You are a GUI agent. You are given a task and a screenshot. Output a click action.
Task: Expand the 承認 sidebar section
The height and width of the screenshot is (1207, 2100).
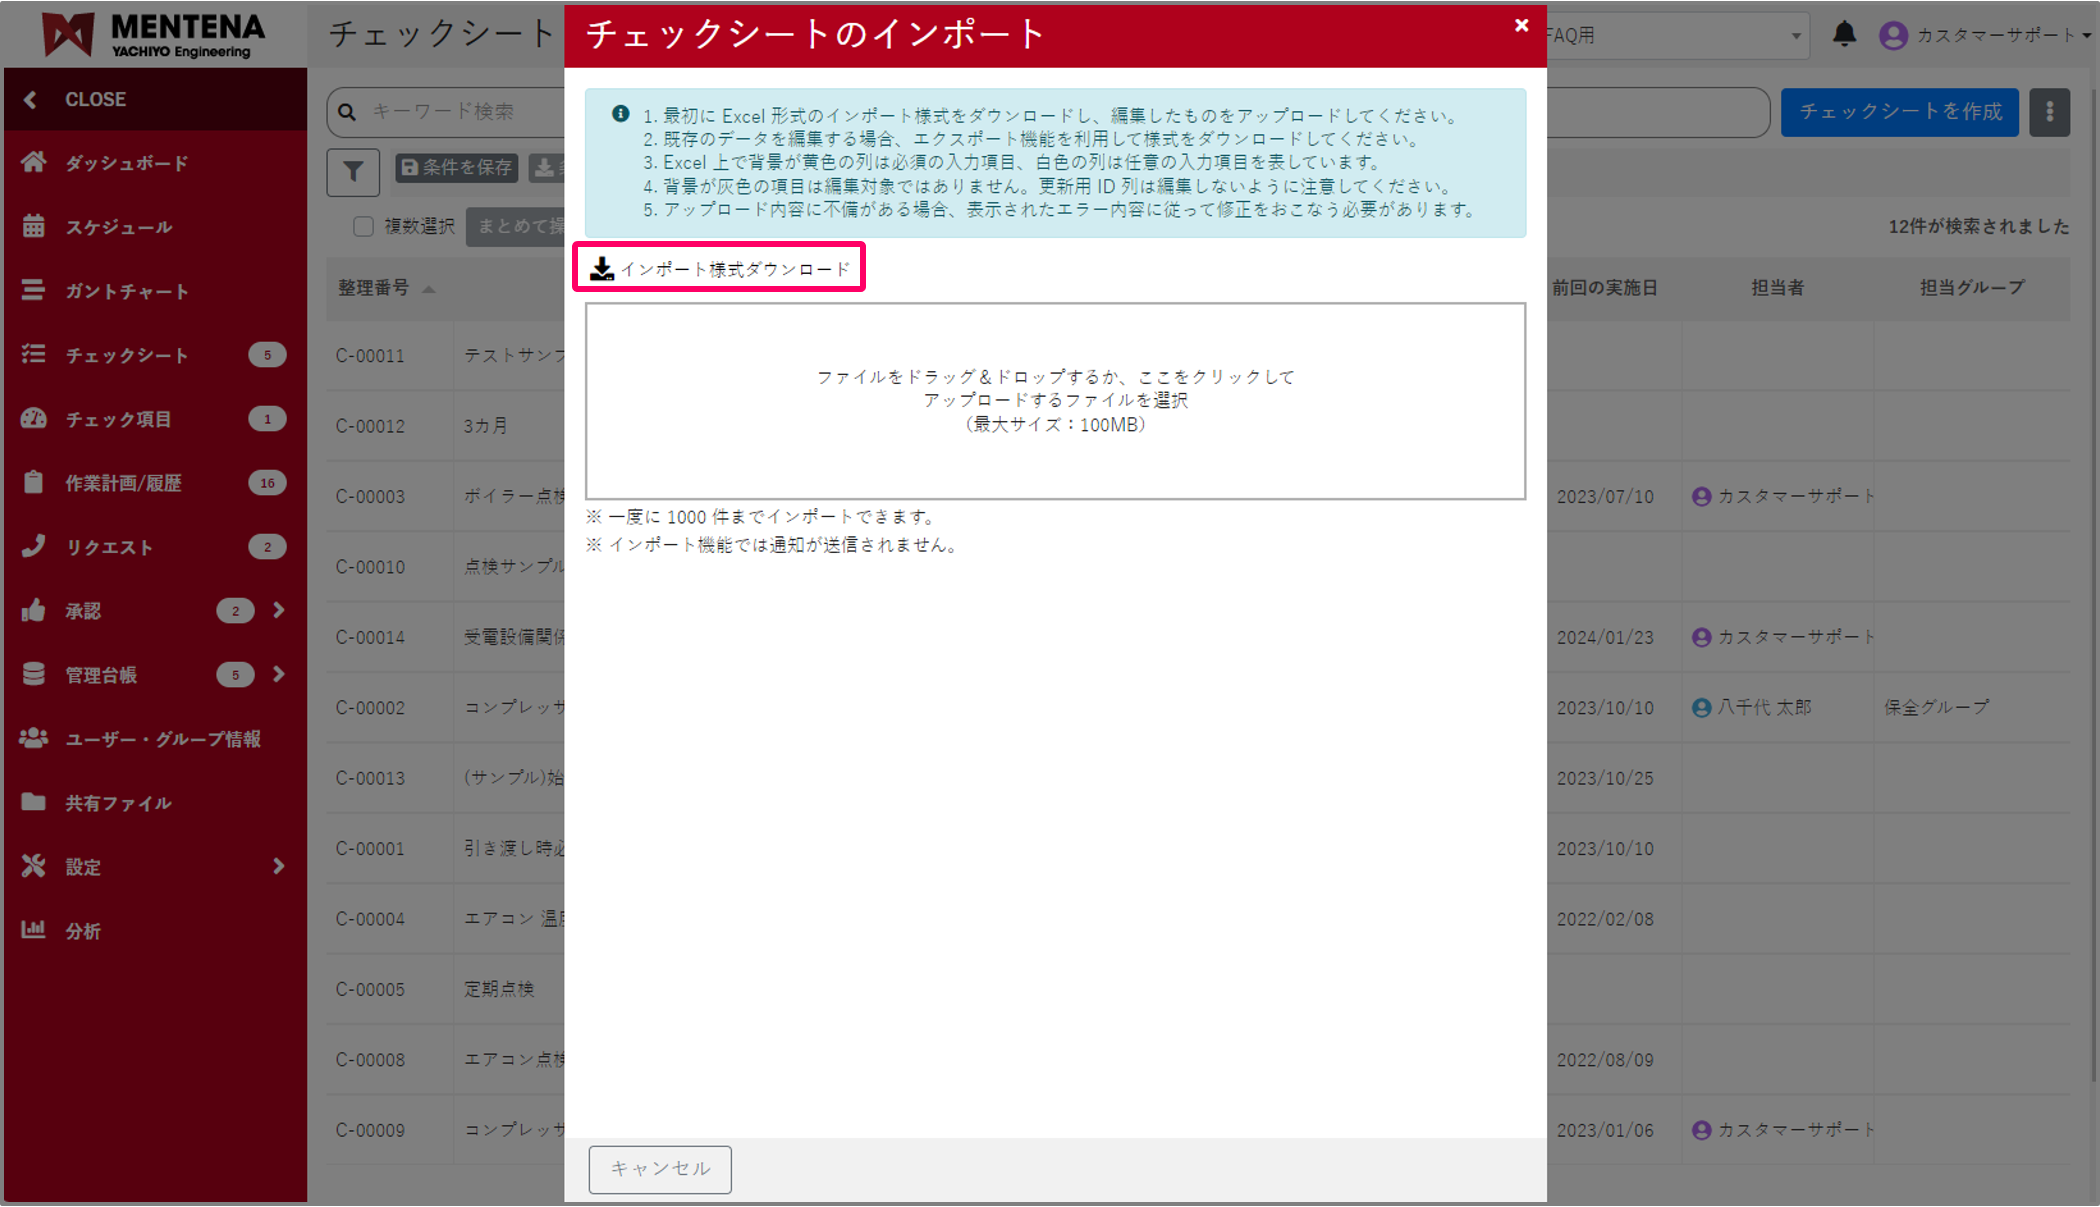[84, 610]
